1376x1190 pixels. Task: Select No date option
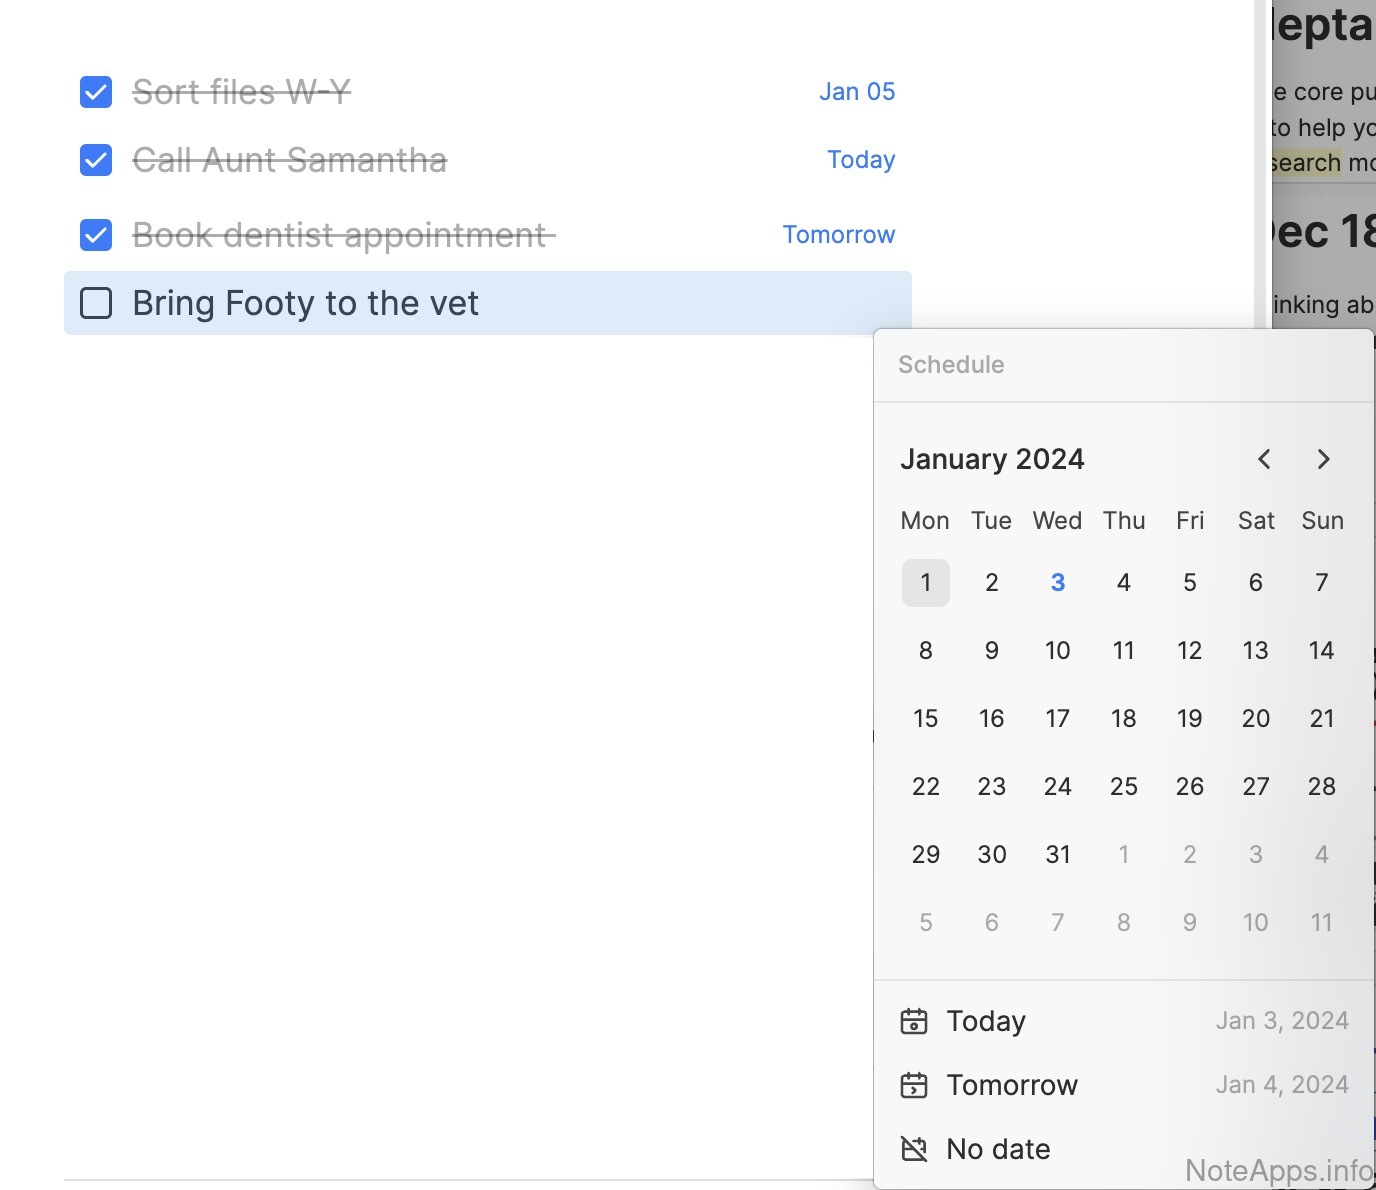coord(998,1149)
